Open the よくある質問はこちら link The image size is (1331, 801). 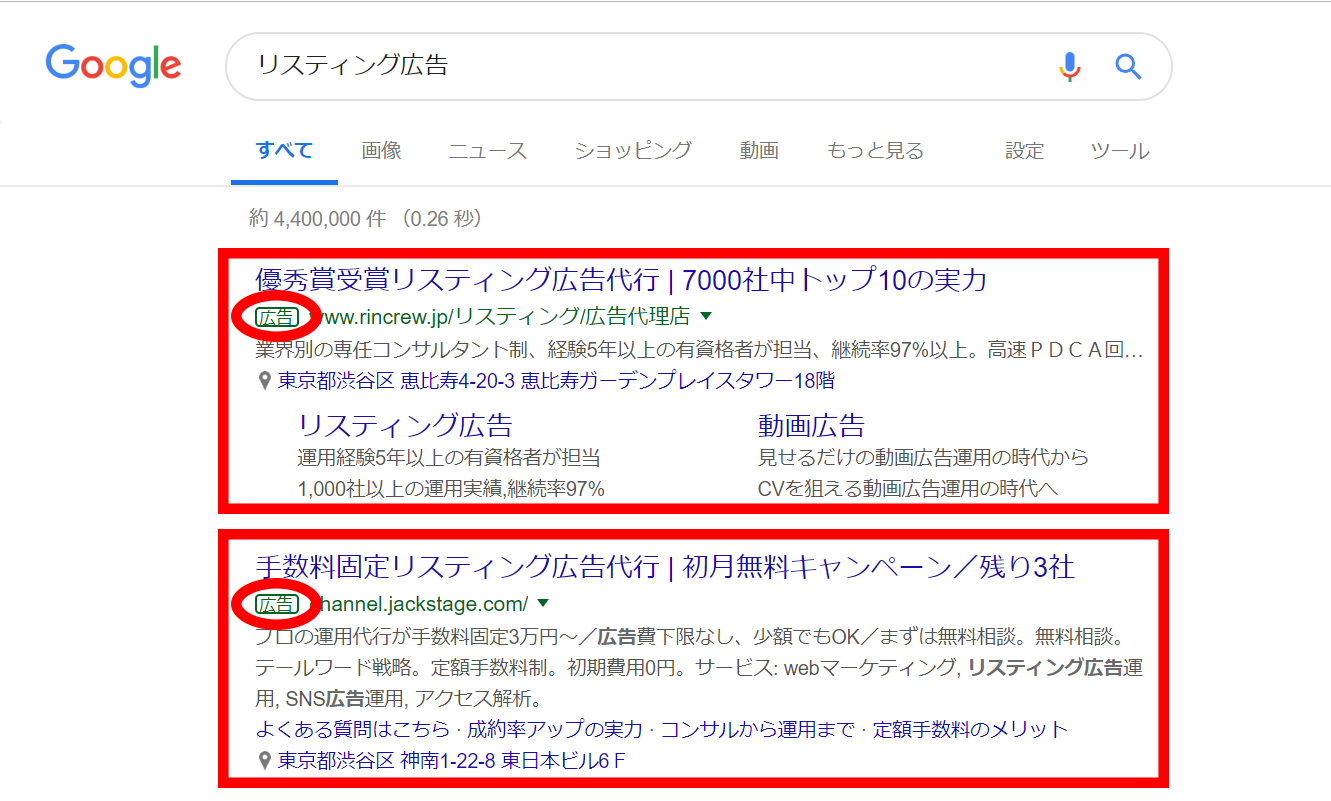[x=352, y=729]
